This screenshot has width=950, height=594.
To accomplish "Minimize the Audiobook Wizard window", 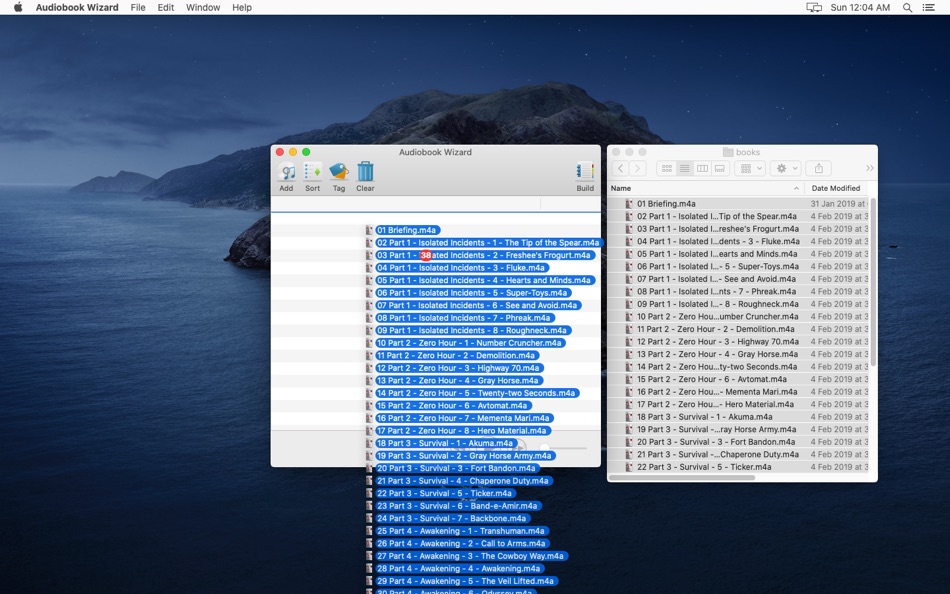I will [293, 152].
